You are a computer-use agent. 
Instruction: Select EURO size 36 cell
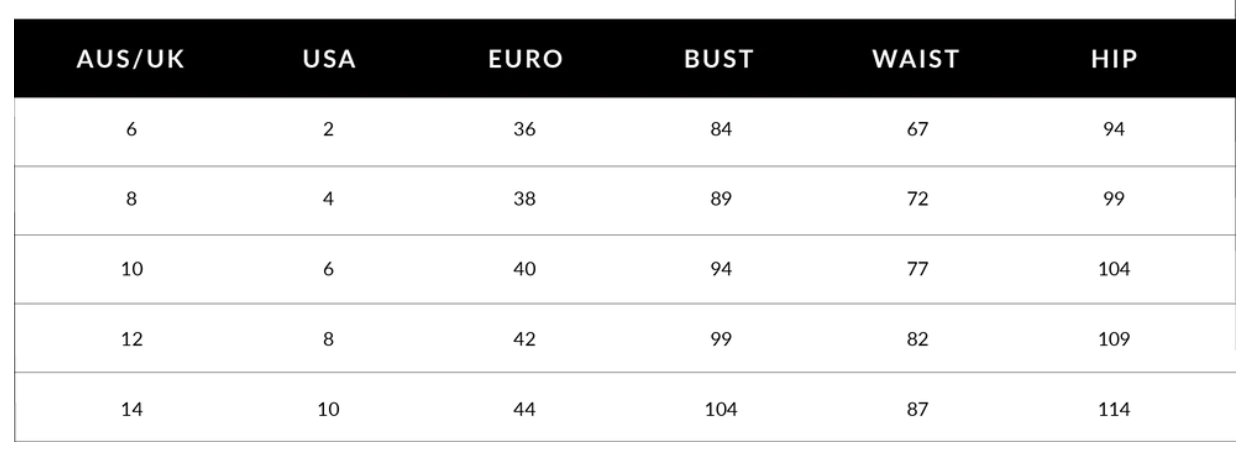523,131
